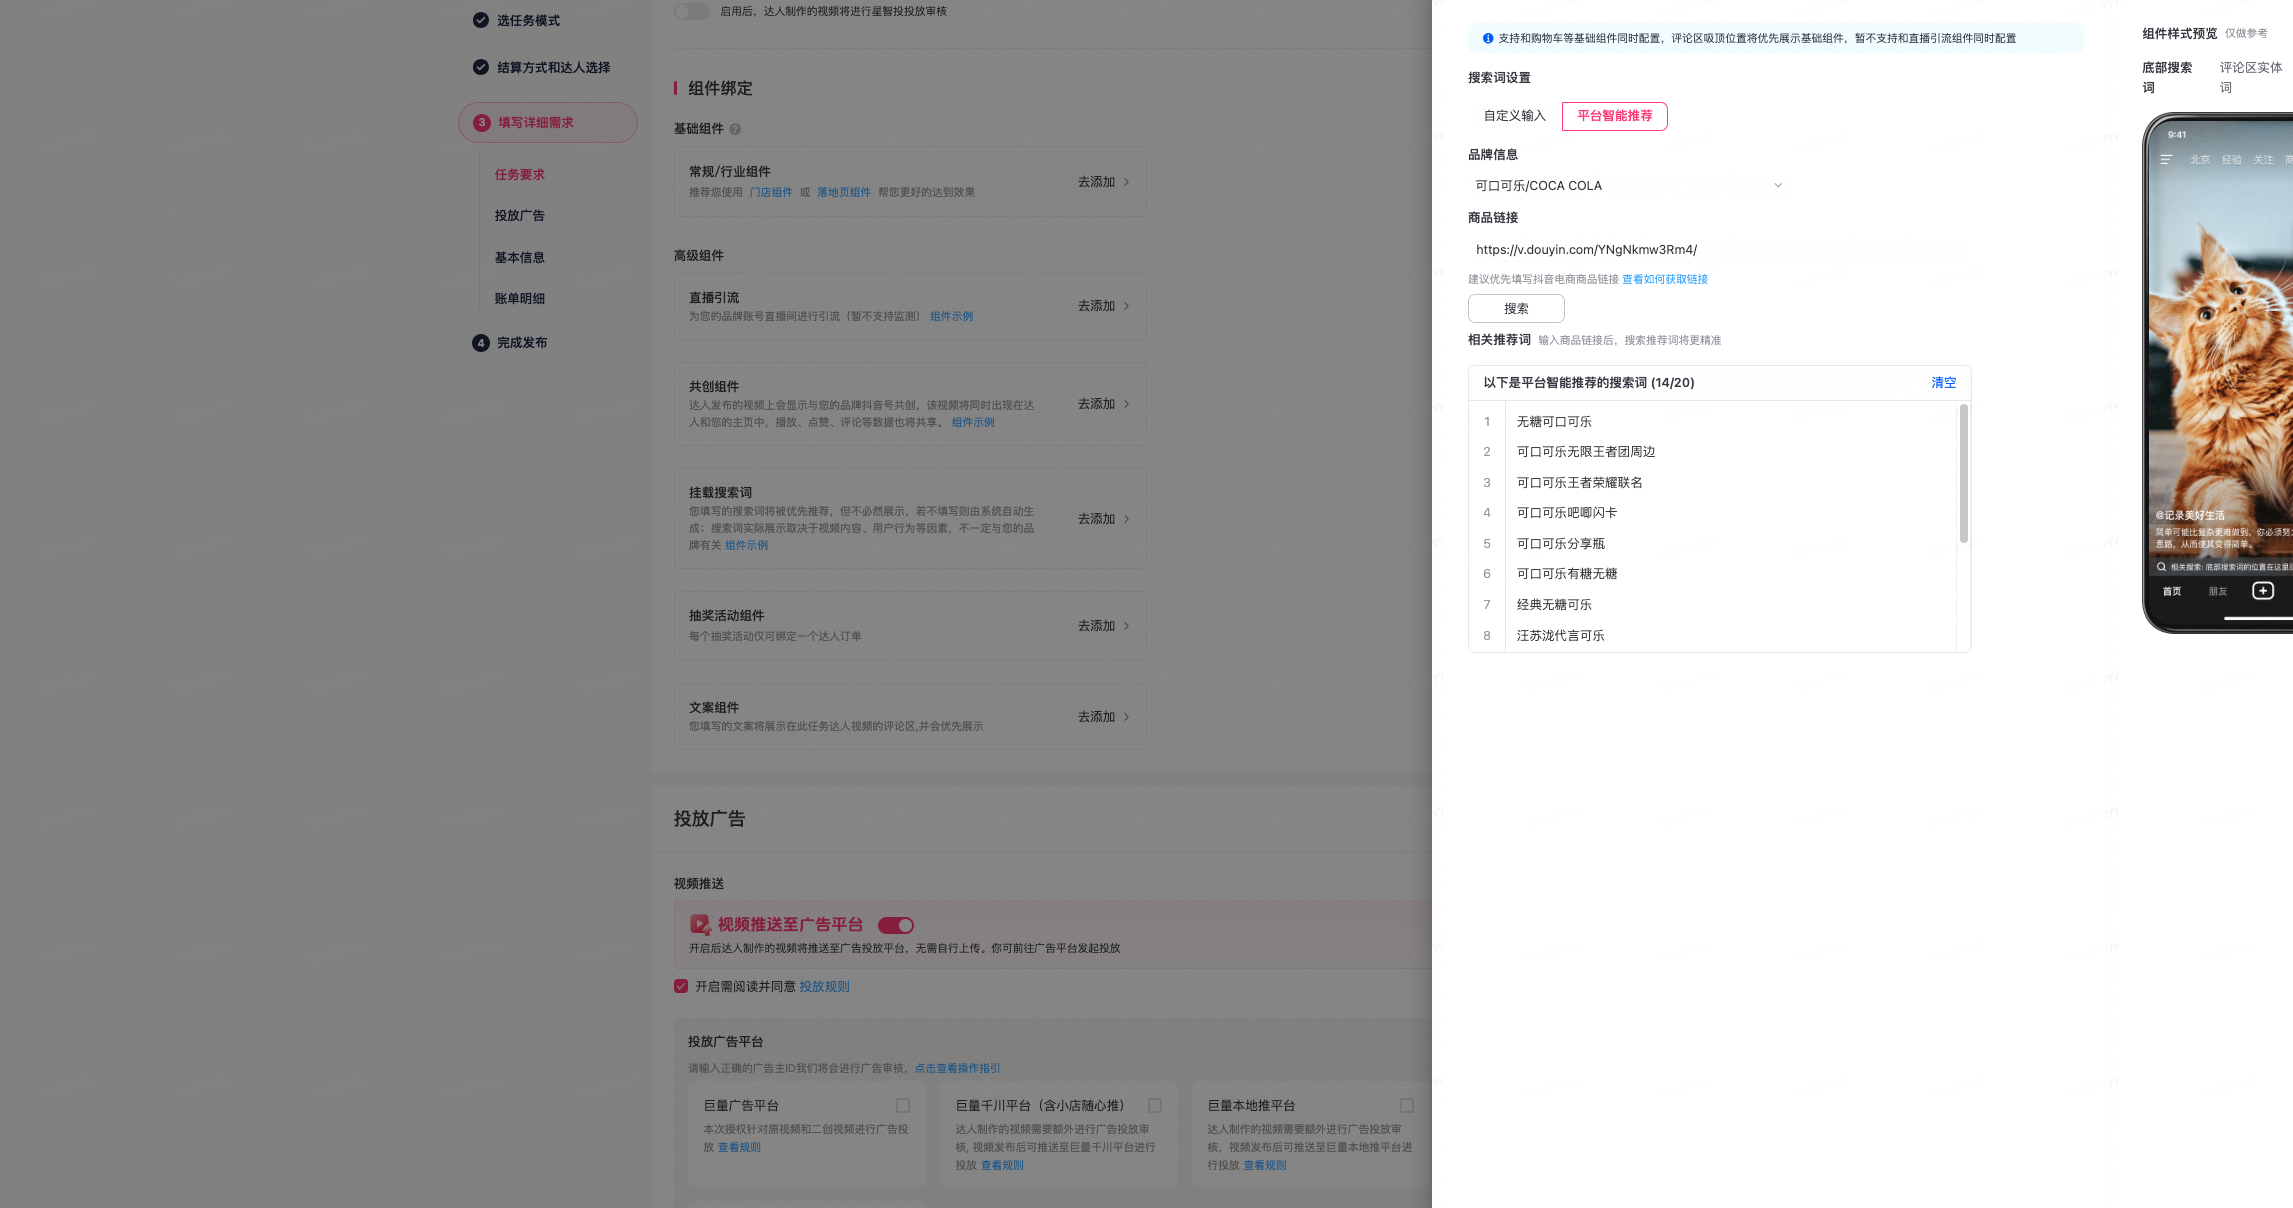Click the video push icon beside 视频推送至广告平台

pyautogui.click(x=700, y=925)
